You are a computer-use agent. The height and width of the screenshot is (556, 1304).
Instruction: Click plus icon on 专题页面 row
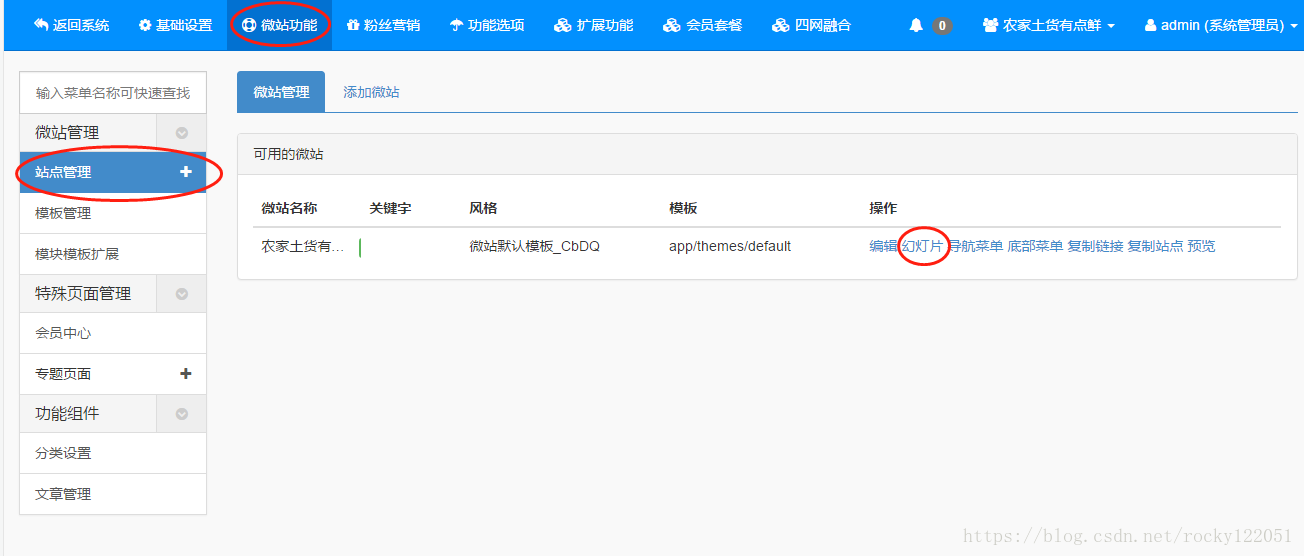tap(185, 373)
